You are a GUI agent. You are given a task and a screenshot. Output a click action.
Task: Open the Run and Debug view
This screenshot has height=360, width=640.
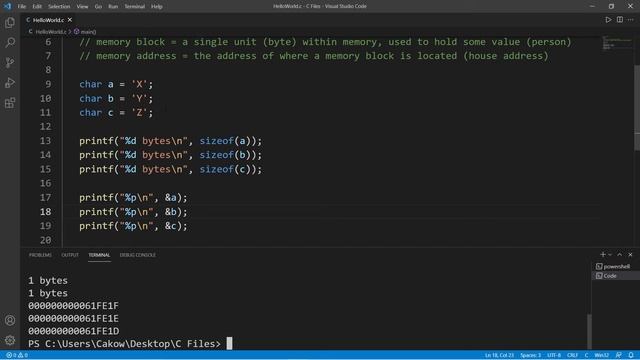[x=10, y=82]
